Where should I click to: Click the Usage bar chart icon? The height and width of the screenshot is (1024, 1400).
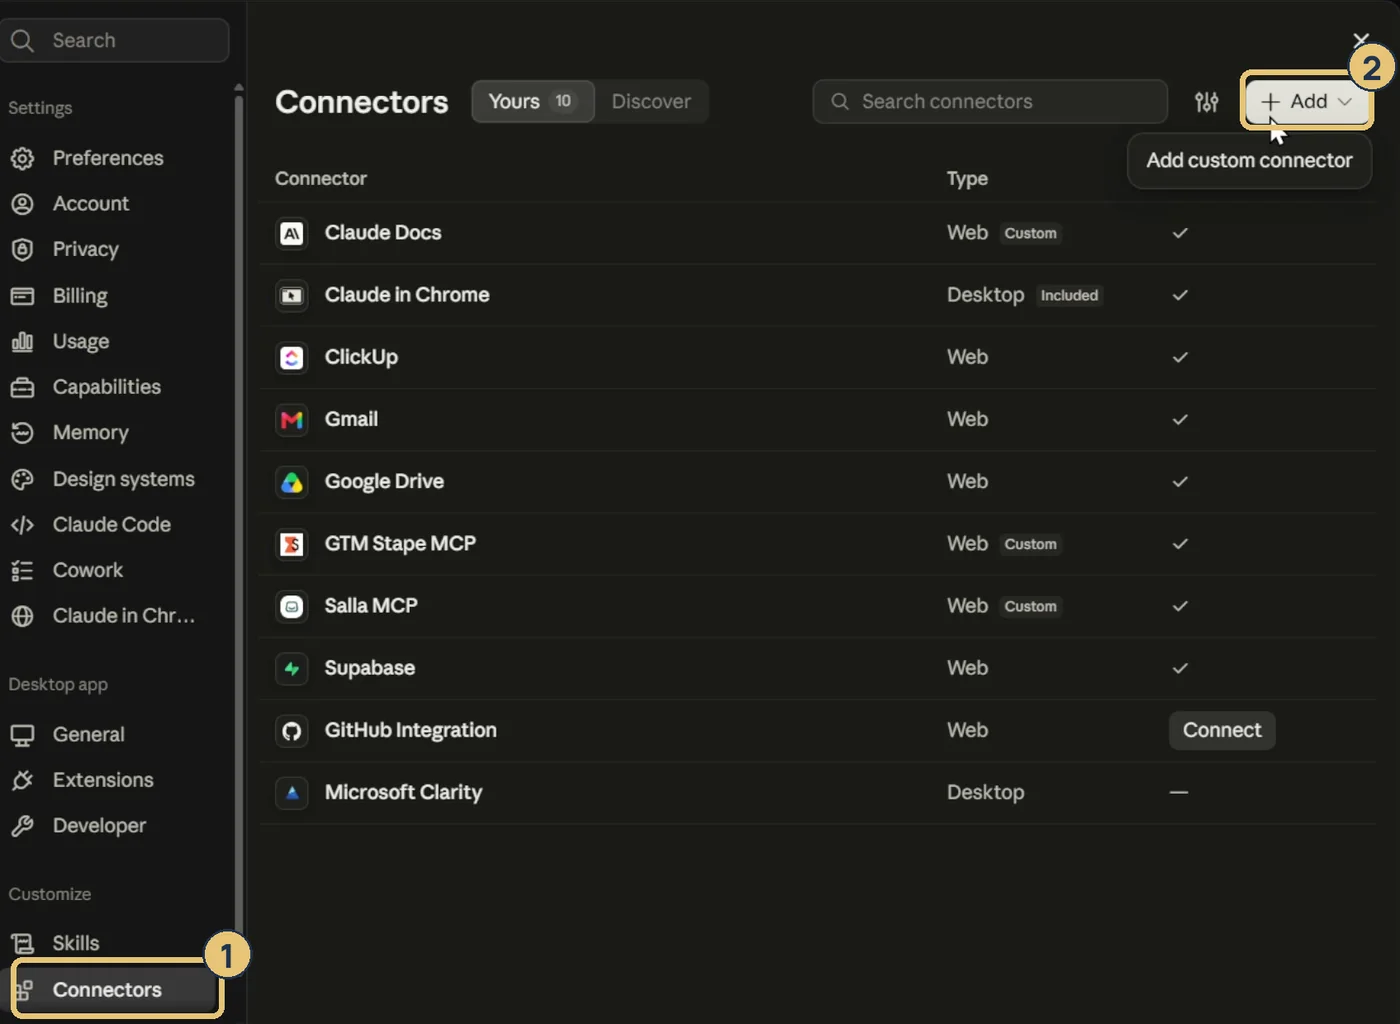(x=22, y=341)
